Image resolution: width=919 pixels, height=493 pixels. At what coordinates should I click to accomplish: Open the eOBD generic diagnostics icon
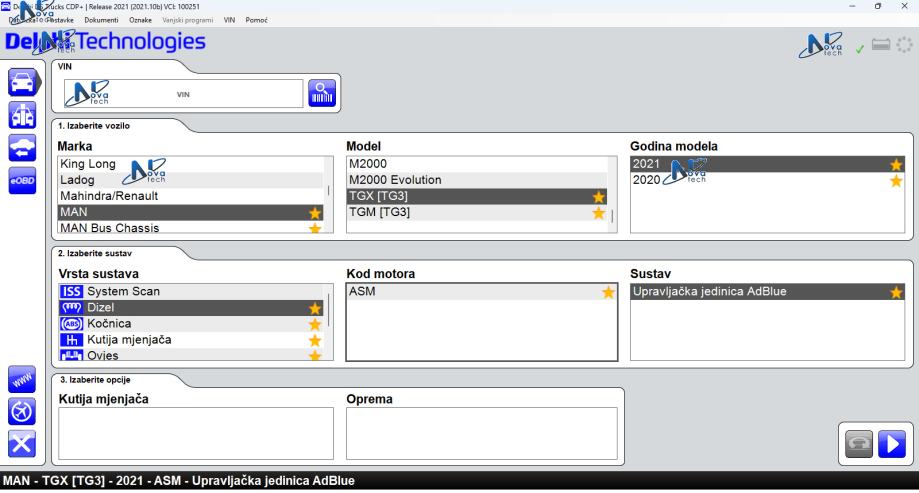click(x=22, y=181)
